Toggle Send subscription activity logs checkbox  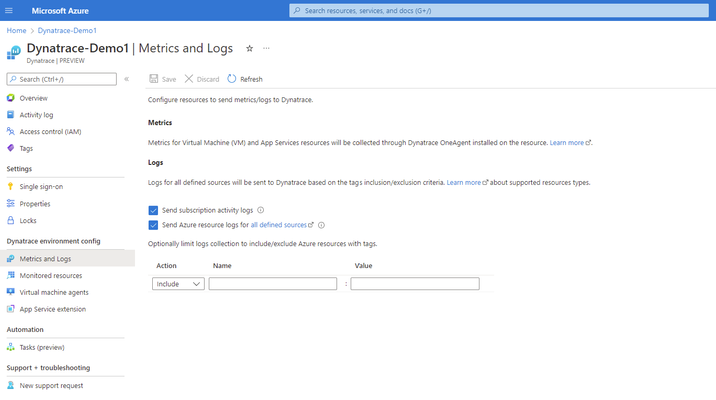pyautogui.click(x=153, y=211)
